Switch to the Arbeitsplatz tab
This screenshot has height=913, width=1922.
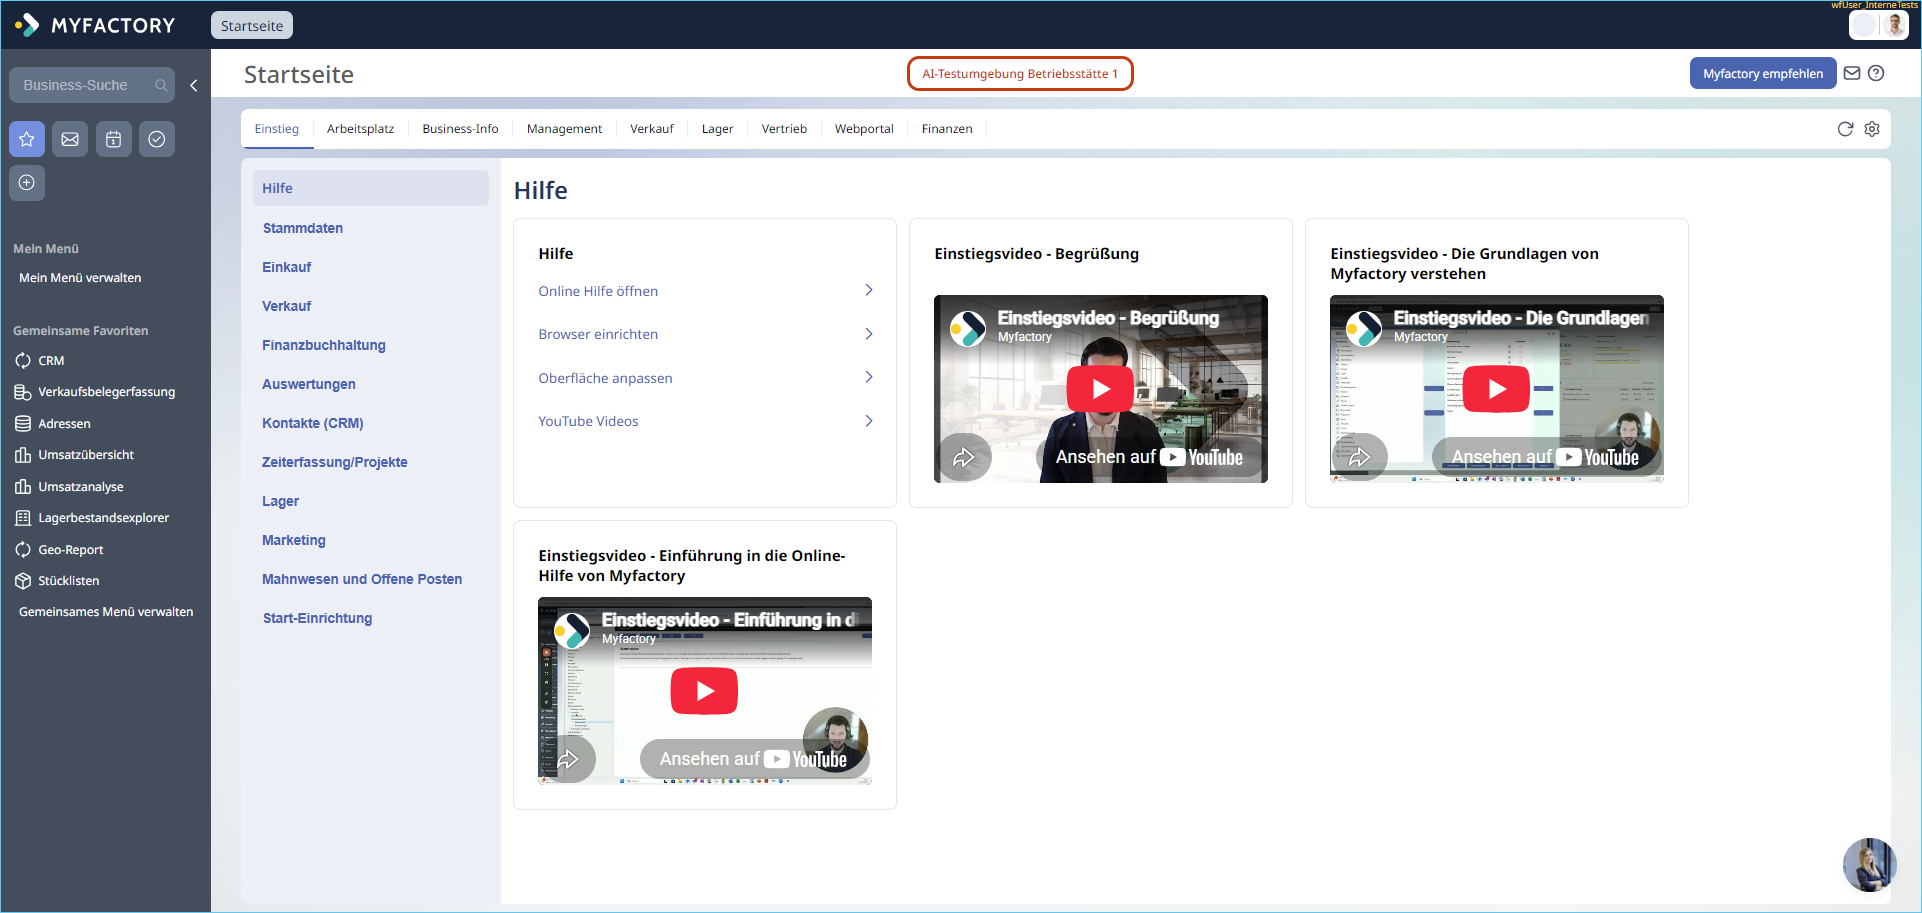360,129
